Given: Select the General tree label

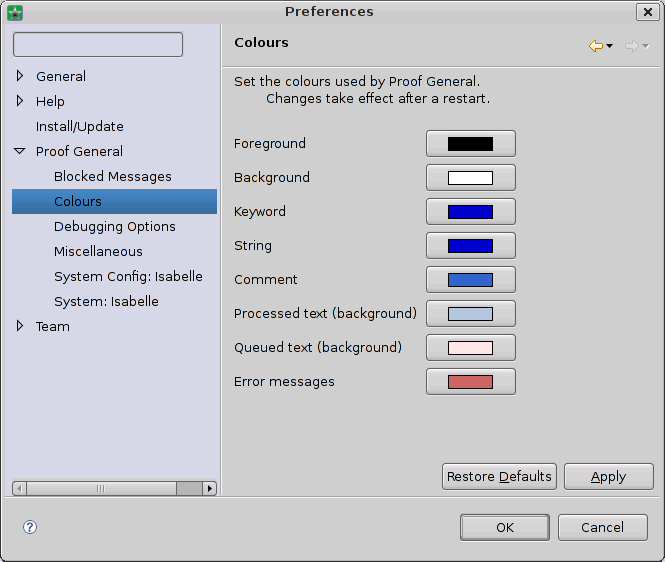Looking at the screenshot, I should point(61,76).
